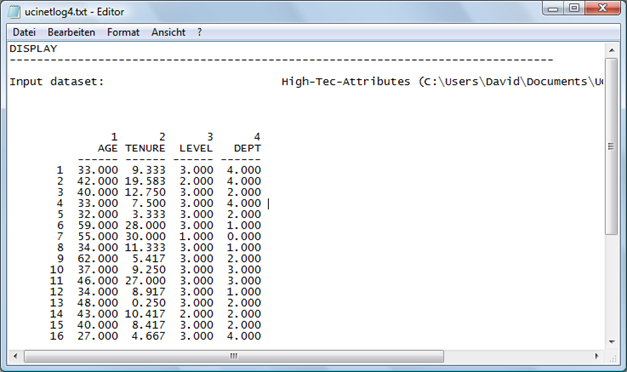Minimize the Editor window
Viewport: 627px width, 372px height.
[x=553, y=8]
